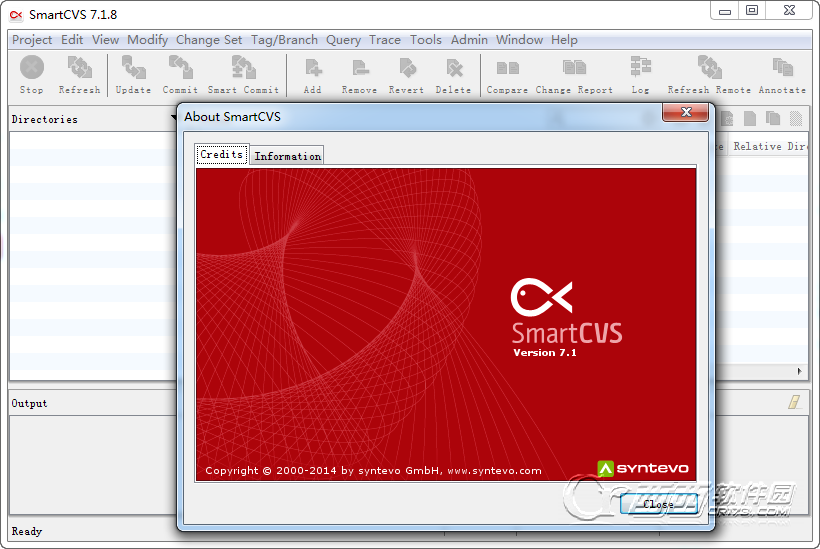Screen dimensions: 820x549
Task: Maximize the SmartCVS main window
Action: (x=752, y=10)
